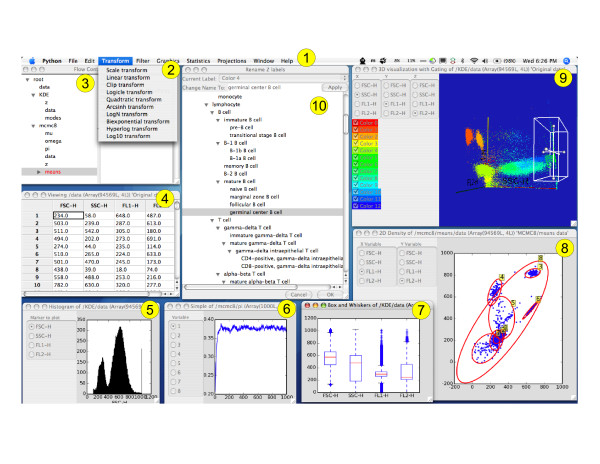
Task: Click table cell 234.0 in row 1
Action: (x=68, y=215)
